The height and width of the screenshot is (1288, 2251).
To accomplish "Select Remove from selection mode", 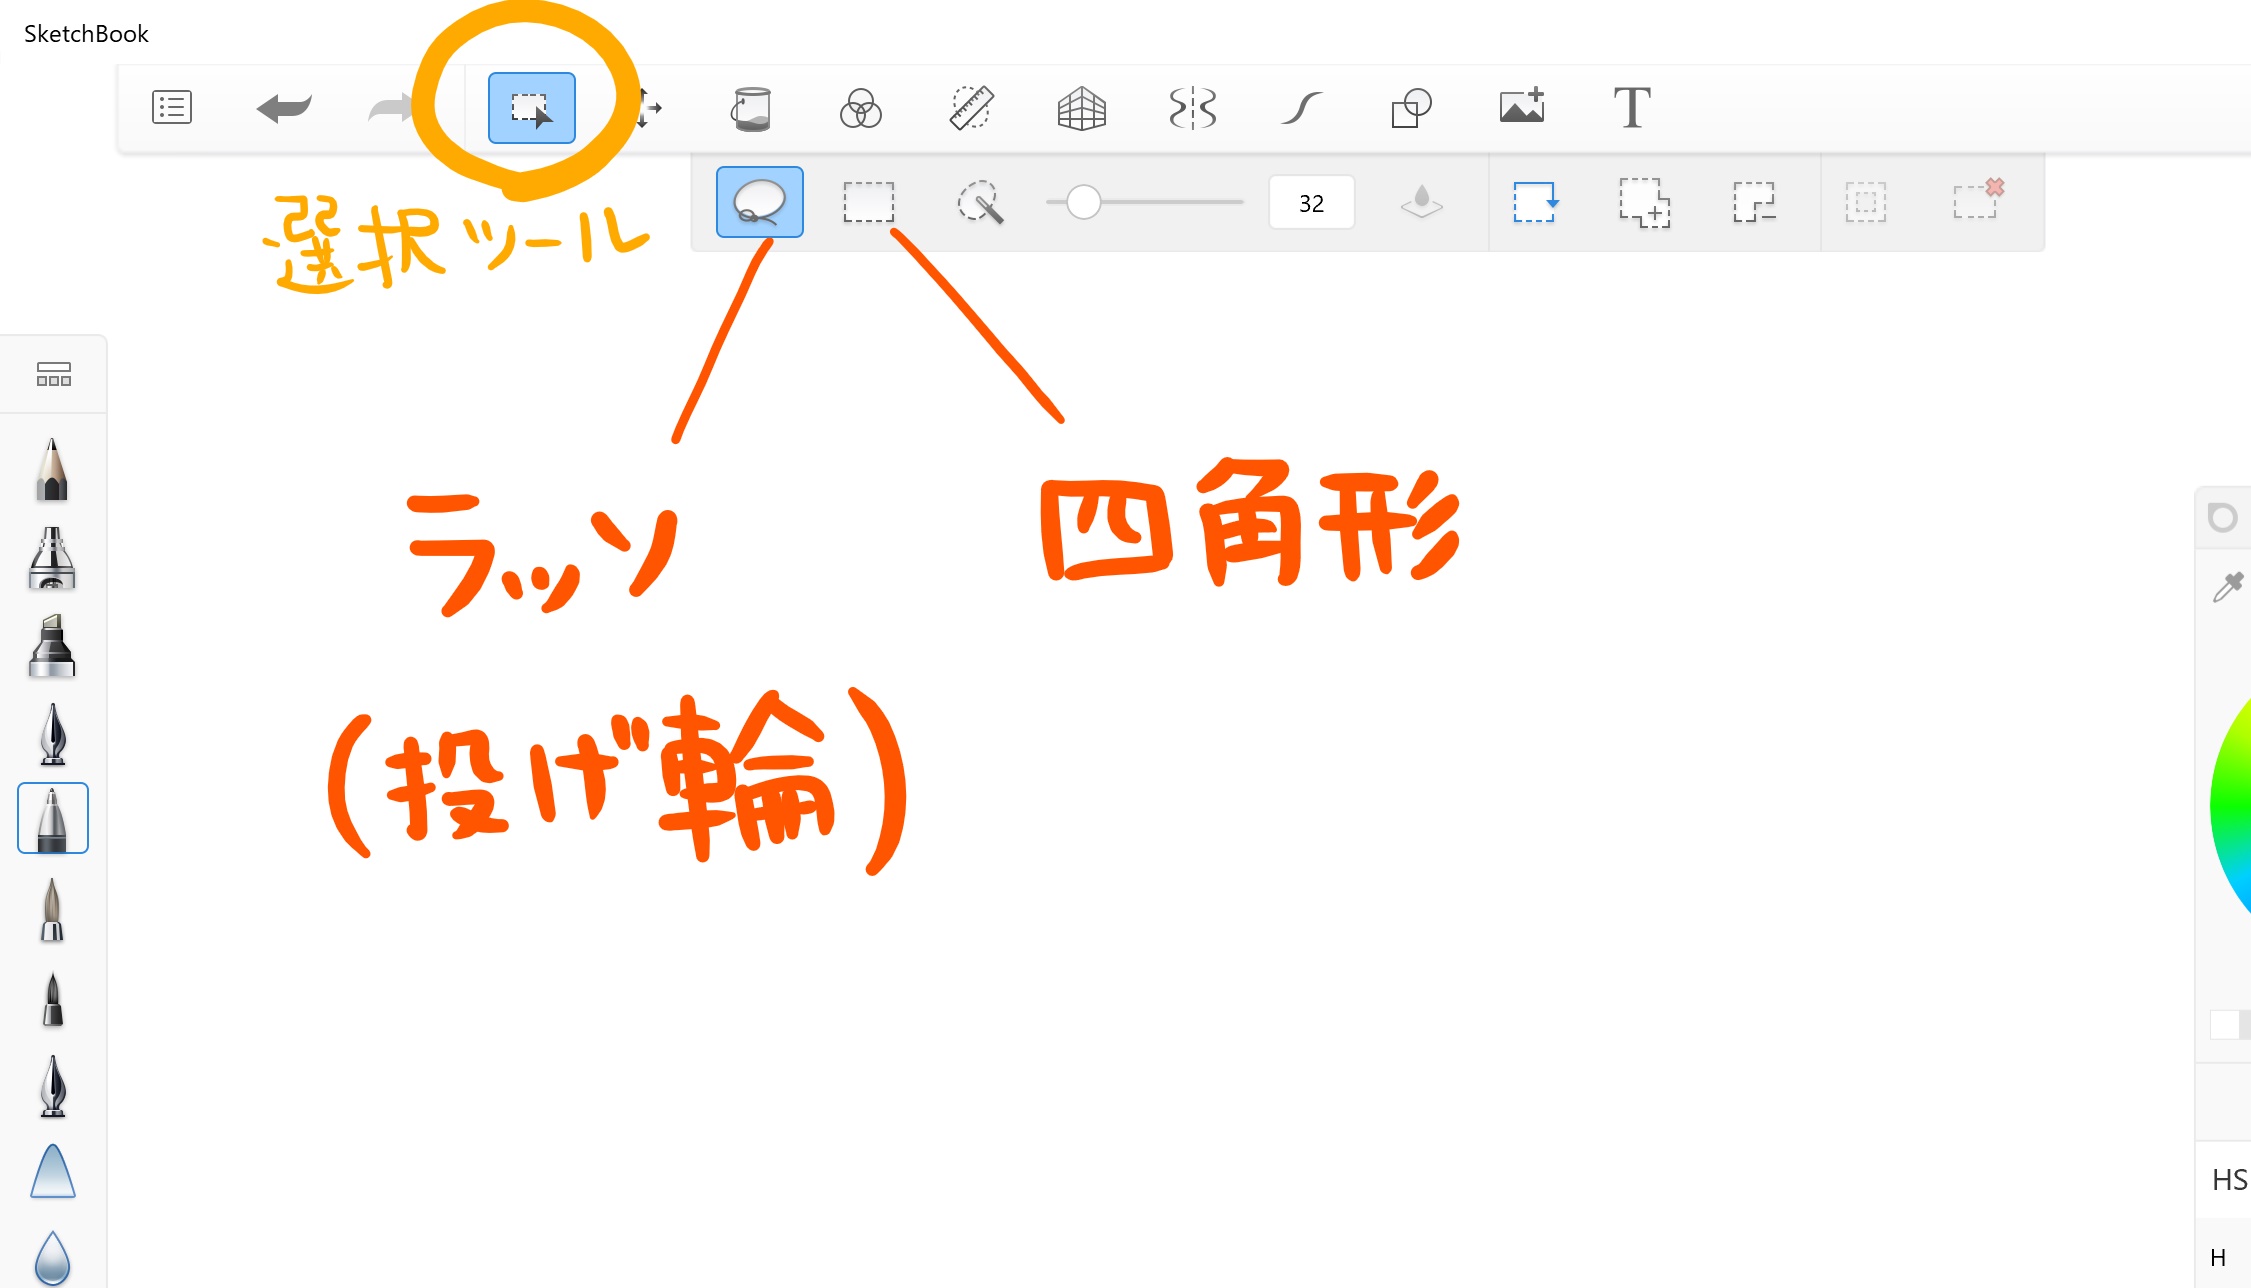I will click(x=1754, y=202).
